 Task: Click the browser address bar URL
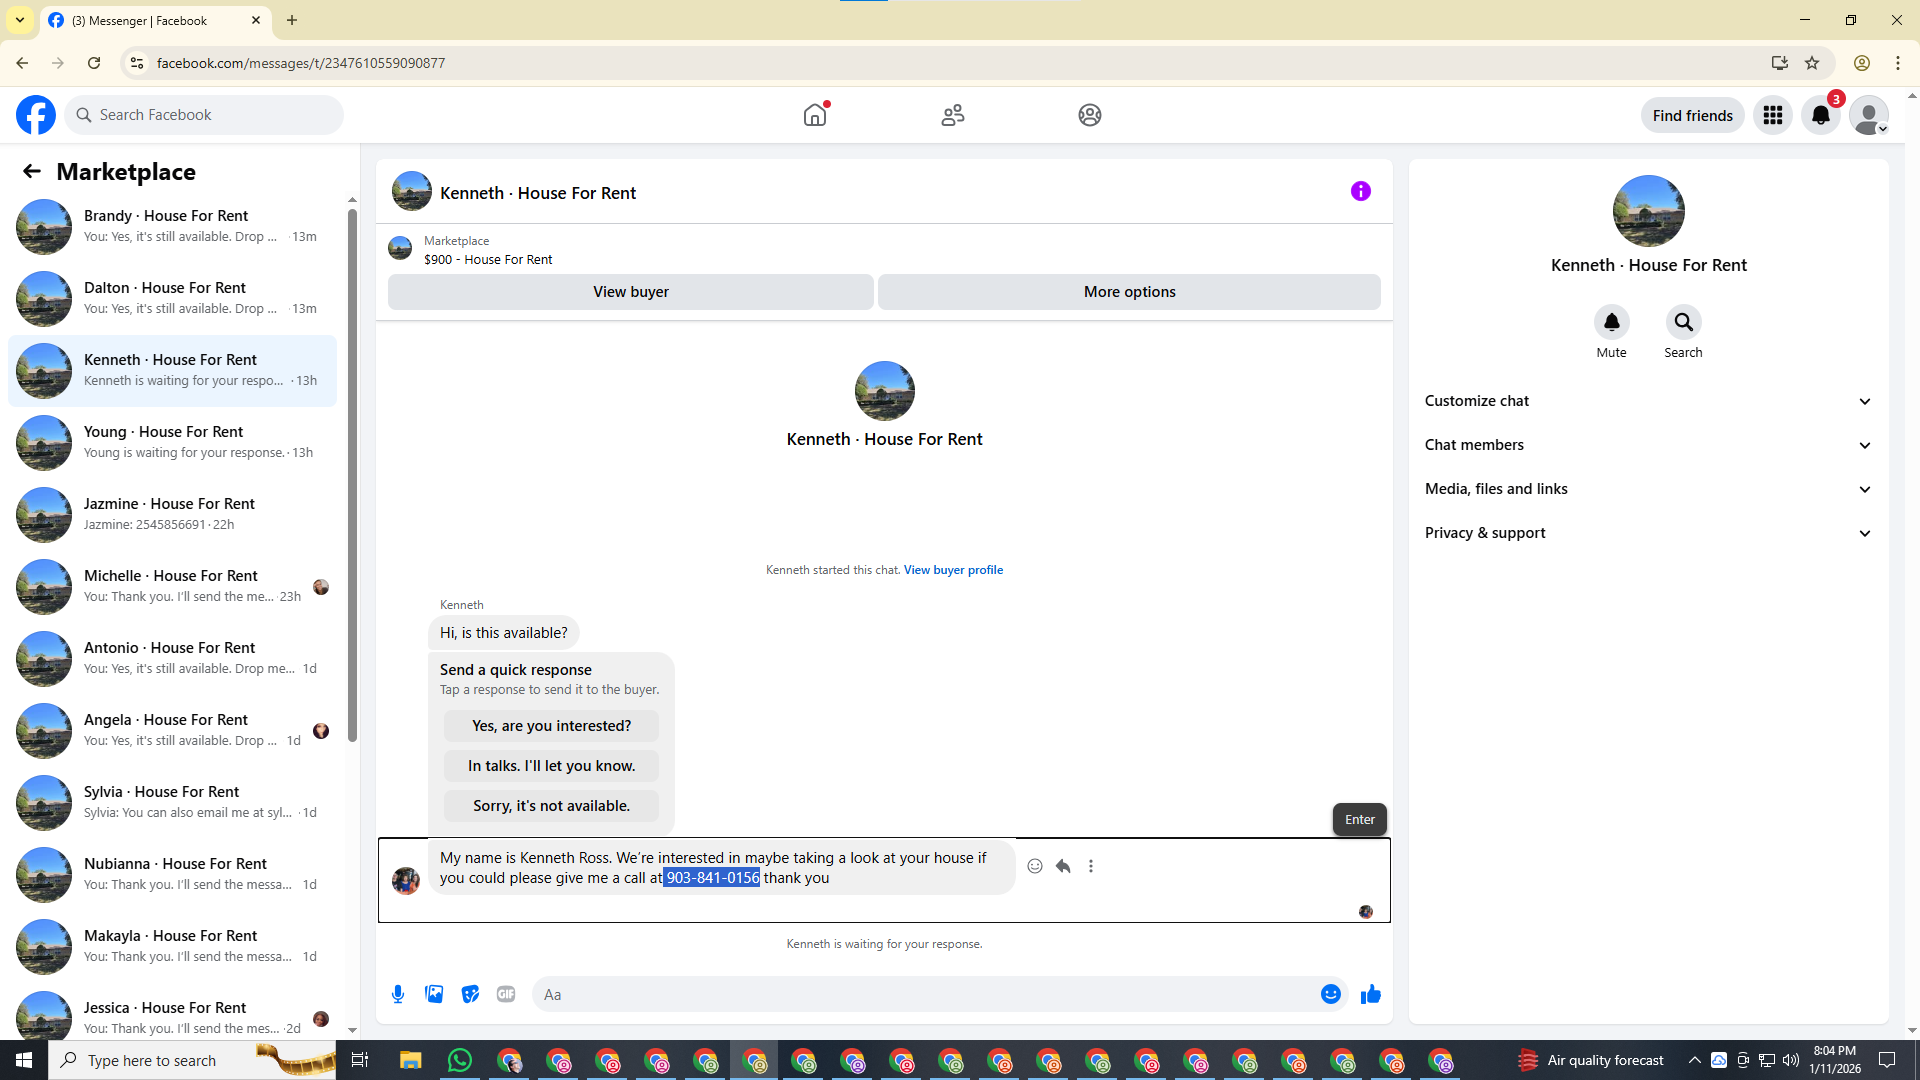[301, 63]
